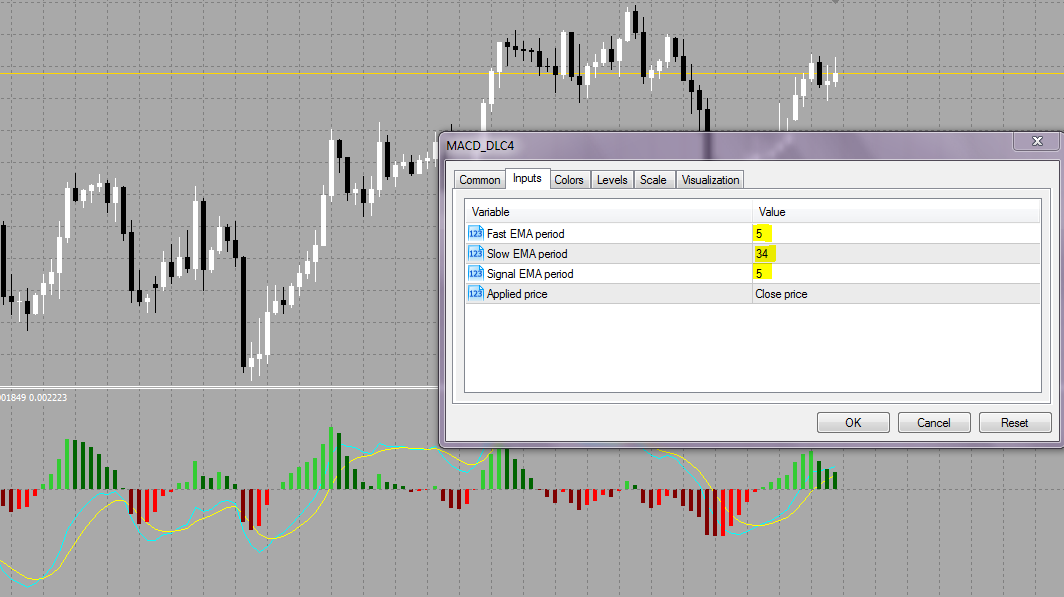Click the 123 icon beside Signal EMA period
The image size is (1064, 597).
[474, 273]
